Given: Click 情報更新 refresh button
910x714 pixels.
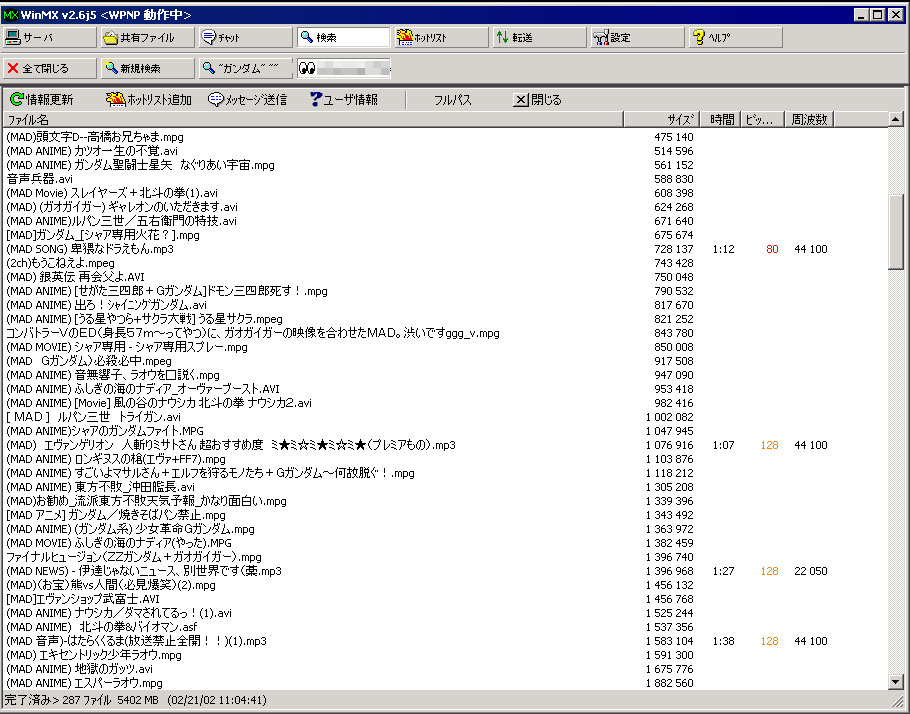Looking at the screenshot, I should (x=42, y=100).
